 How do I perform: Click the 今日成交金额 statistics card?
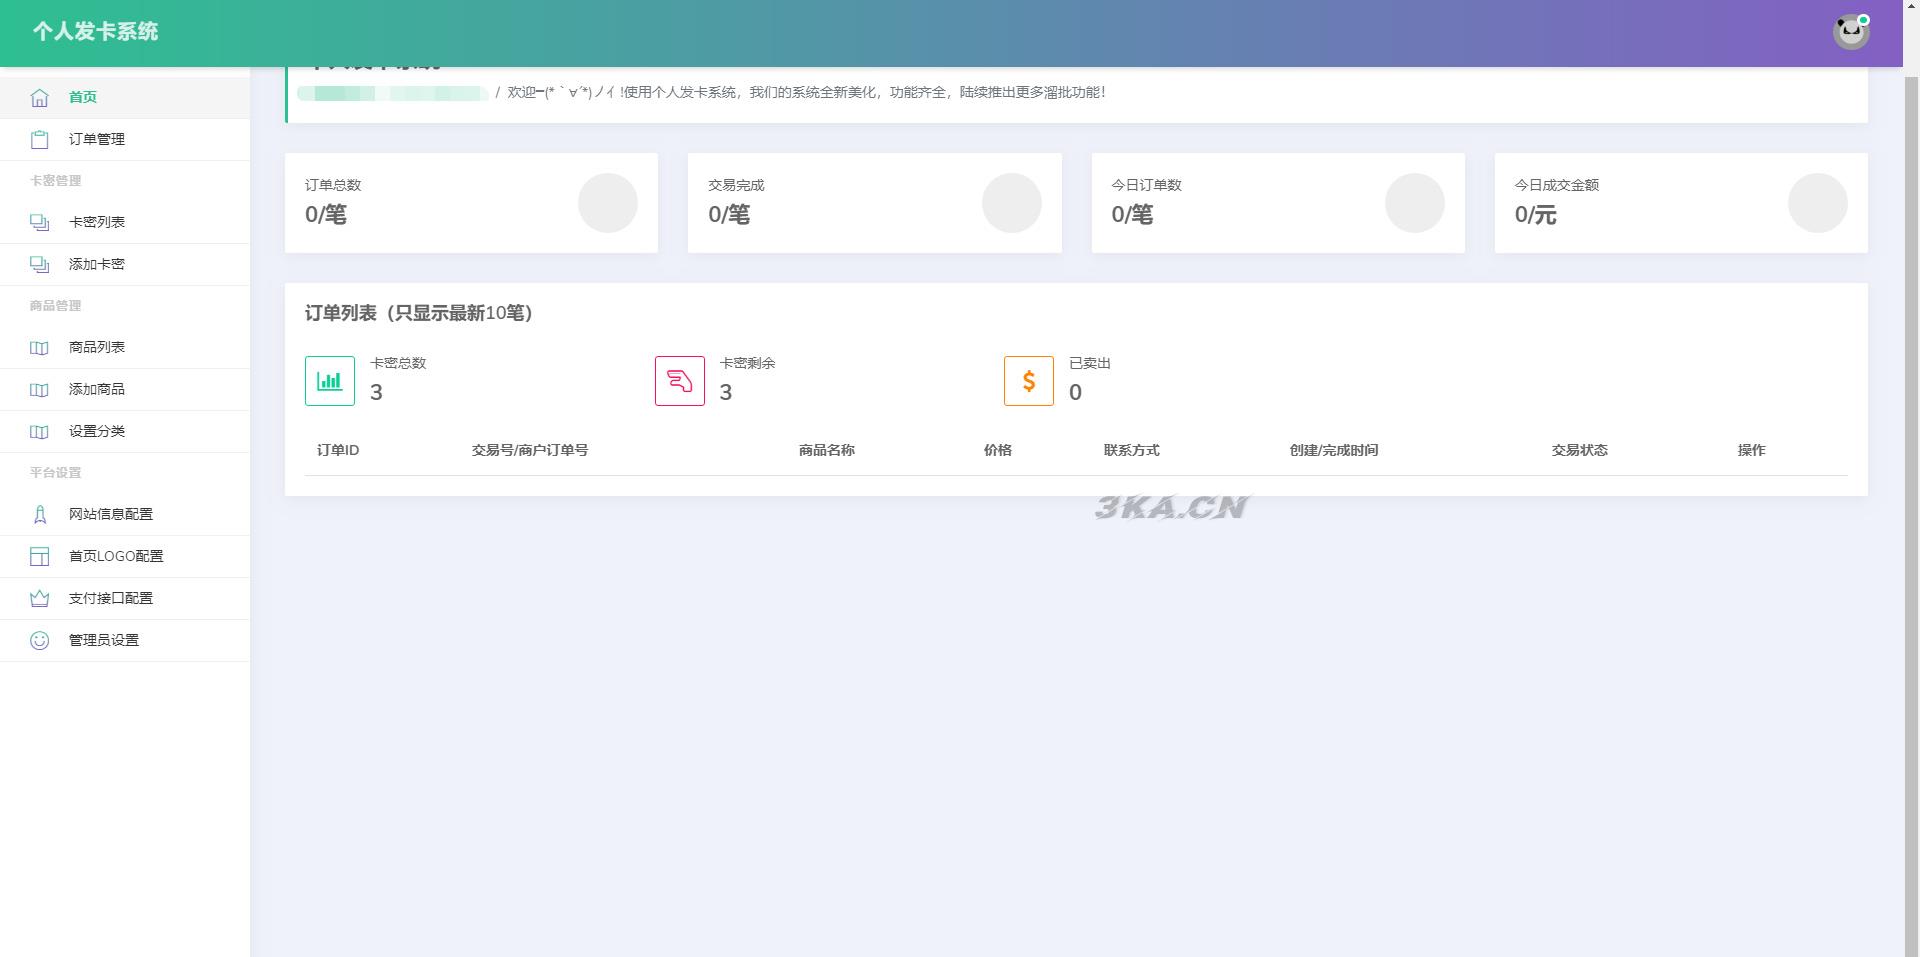1680,203
